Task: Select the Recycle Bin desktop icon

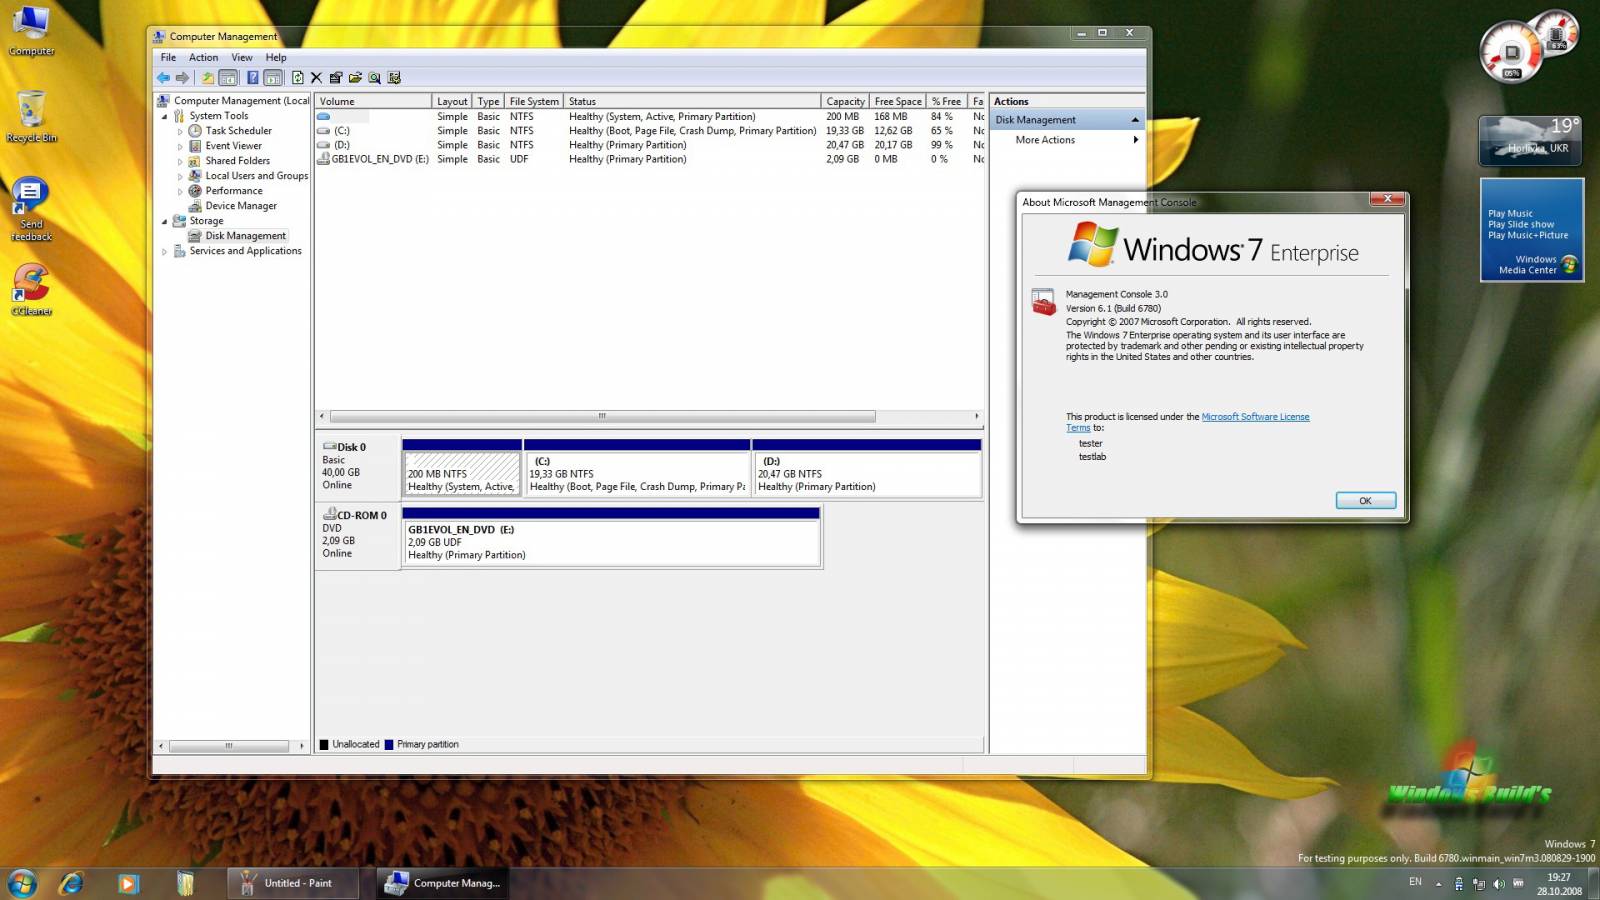Action: 31,117
